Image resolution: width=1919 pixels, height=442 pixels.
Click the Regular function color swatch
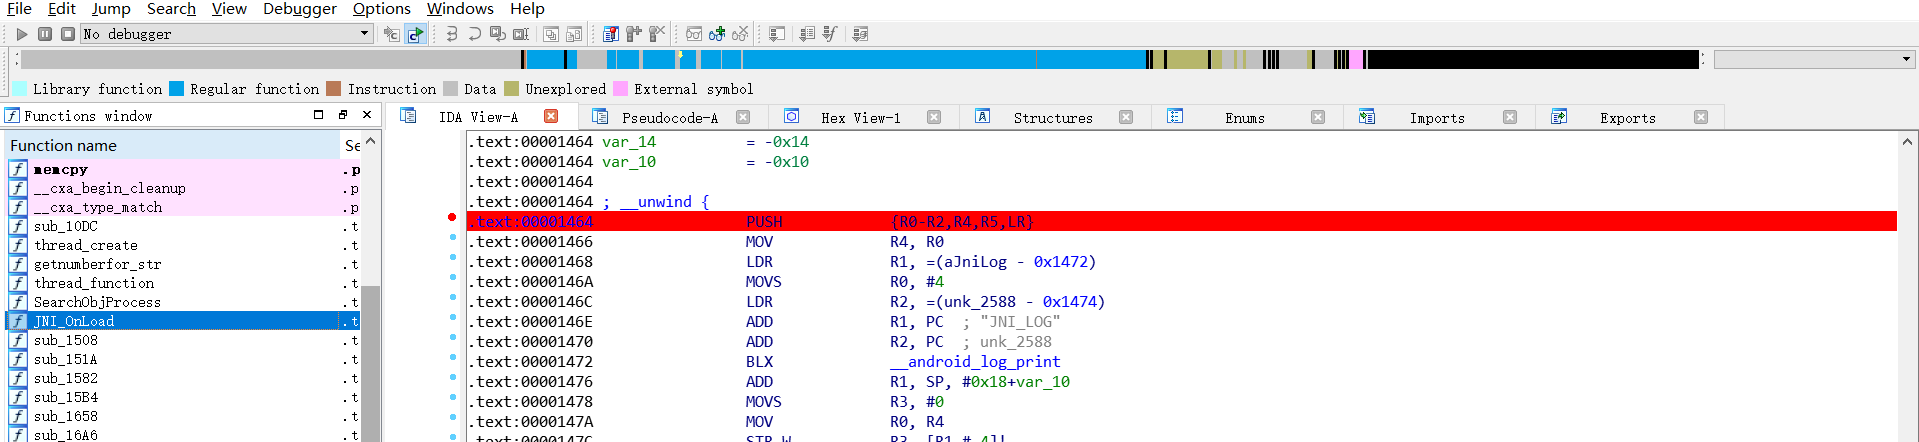click(176, 89)
